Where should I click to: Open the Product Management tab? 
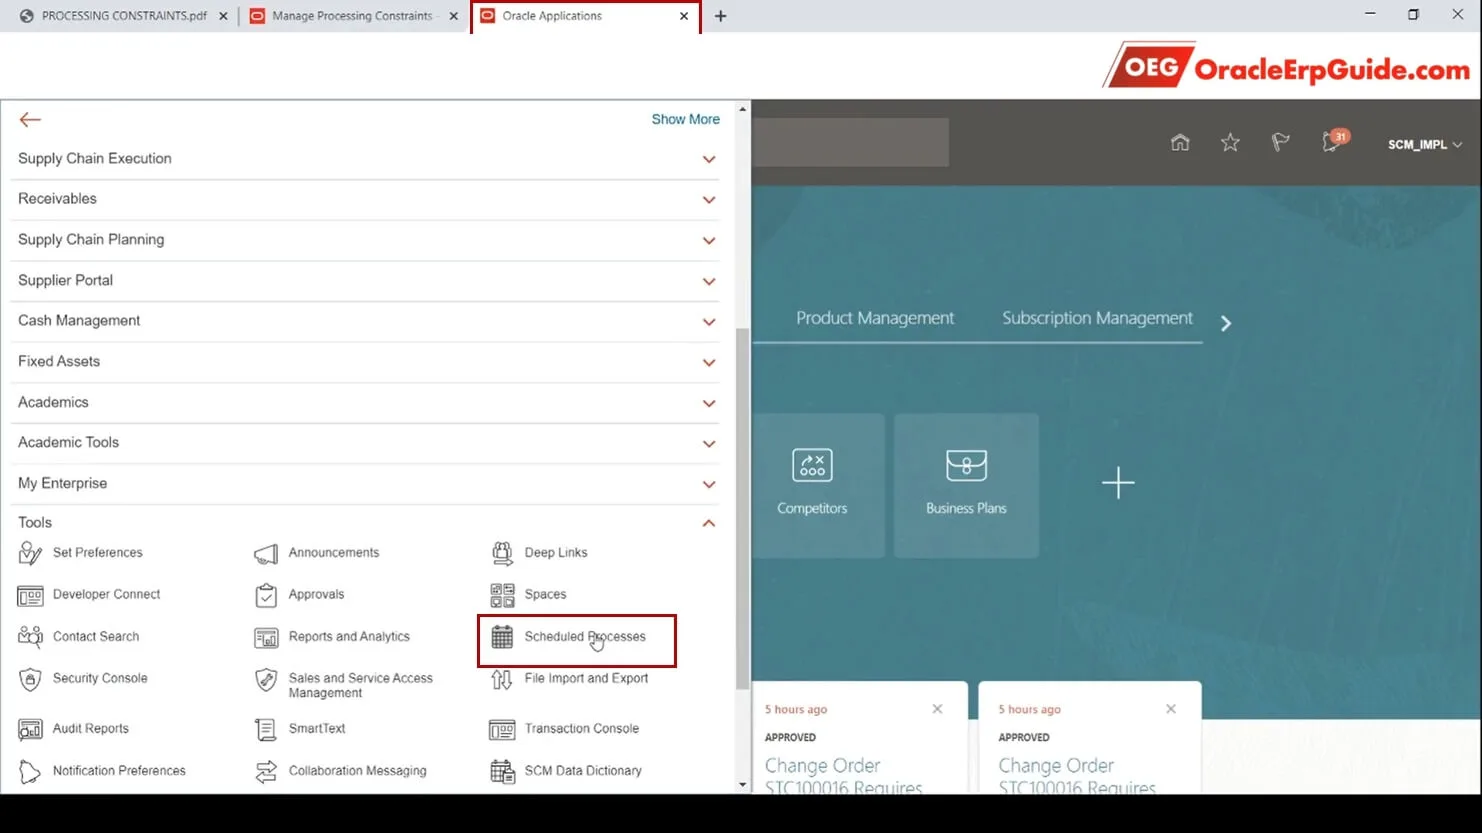pyautogui.click(x=875, y=318)
